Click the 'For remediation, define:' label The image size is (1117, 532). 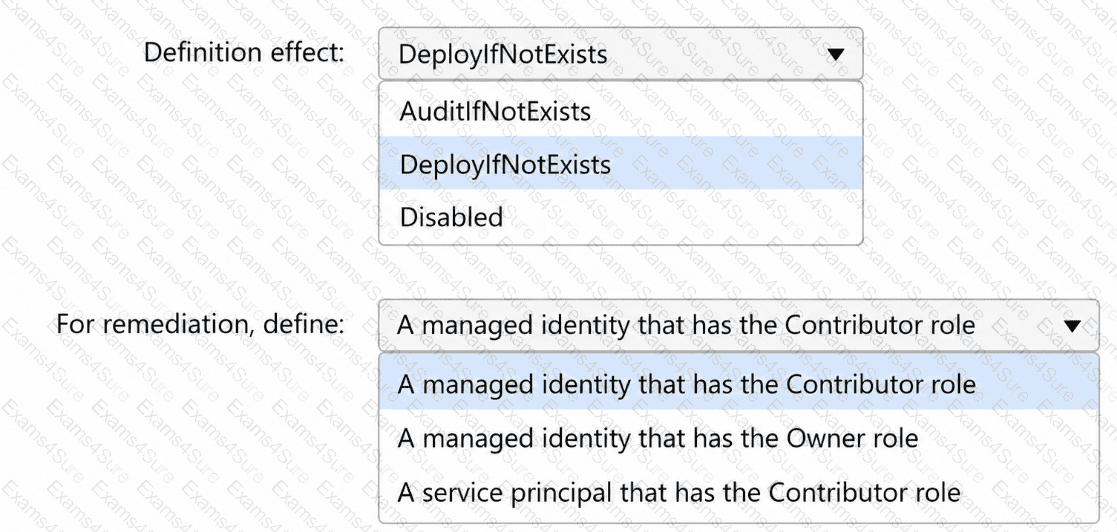point(200,324)
